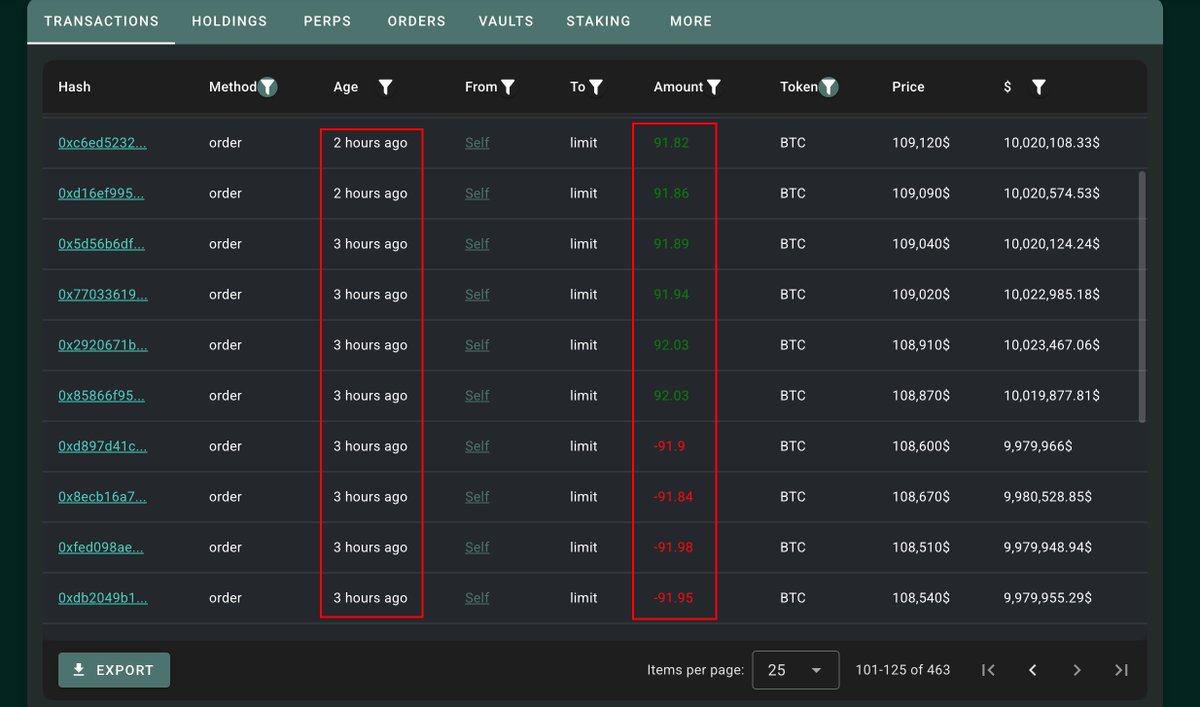The image size is (1200, 707).
Task: Click the Self link in the 108,600$ row
Action: pyautogui.click(x=477, y=446)
